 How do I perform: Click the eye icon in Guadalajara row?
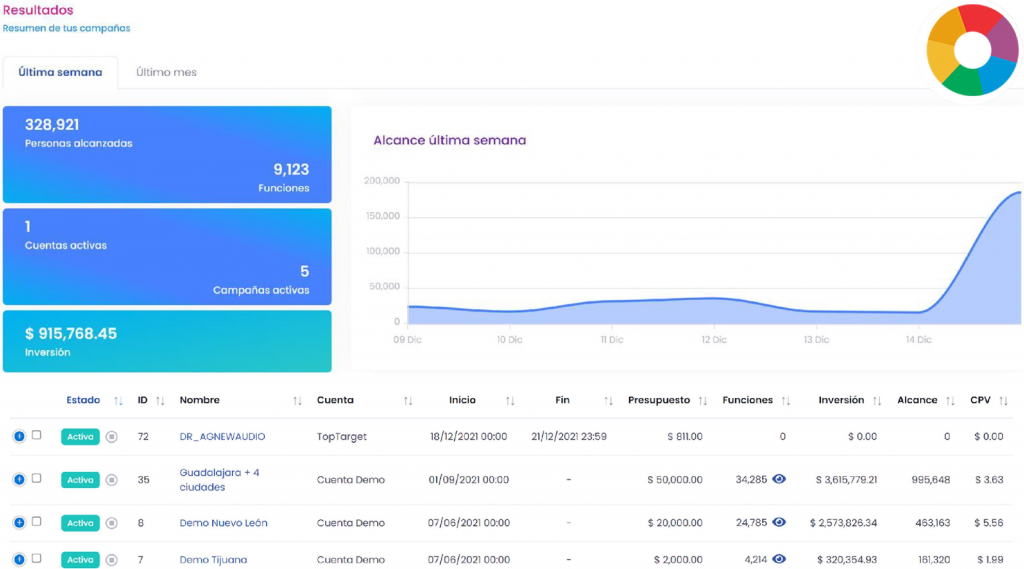(x=779, y=479)
